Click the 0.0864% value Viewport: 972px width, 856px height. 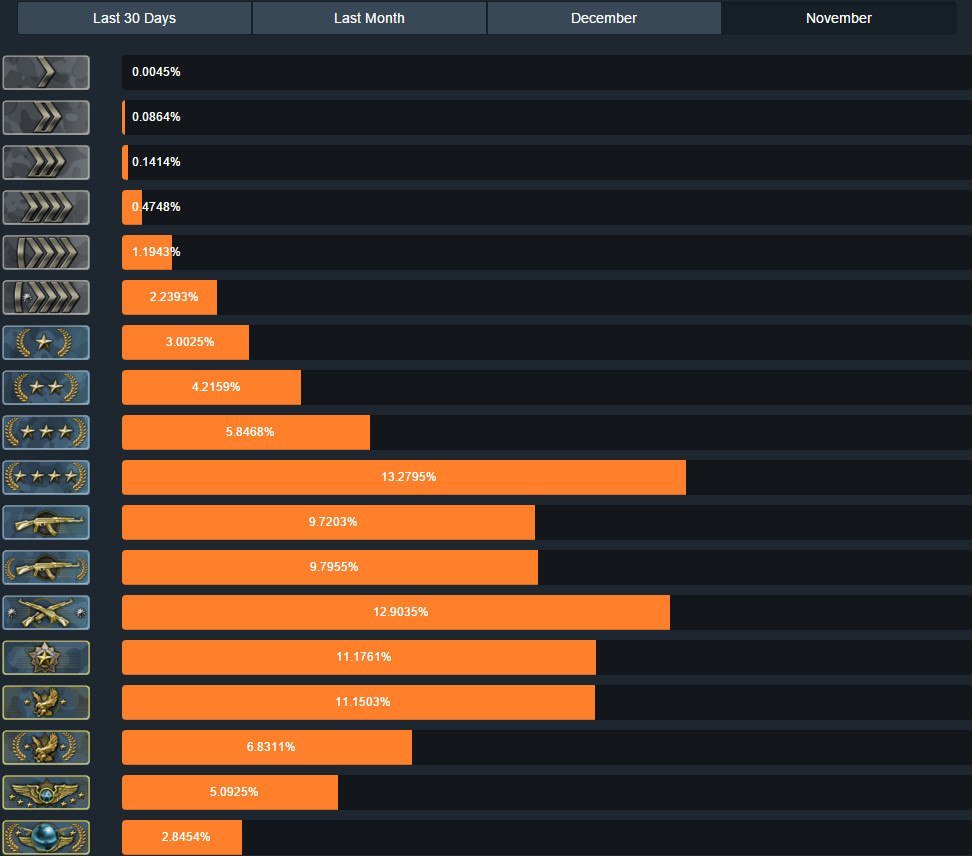(156, 117)
